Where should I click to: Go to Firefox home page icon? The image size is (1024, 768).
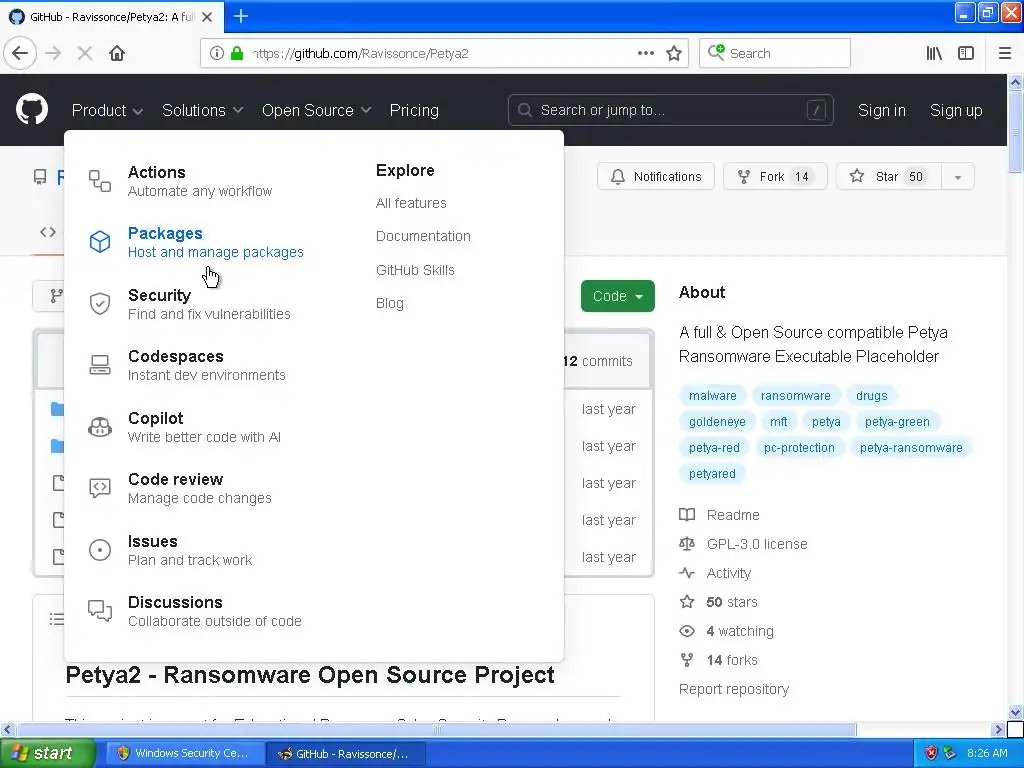coord(117,54)
